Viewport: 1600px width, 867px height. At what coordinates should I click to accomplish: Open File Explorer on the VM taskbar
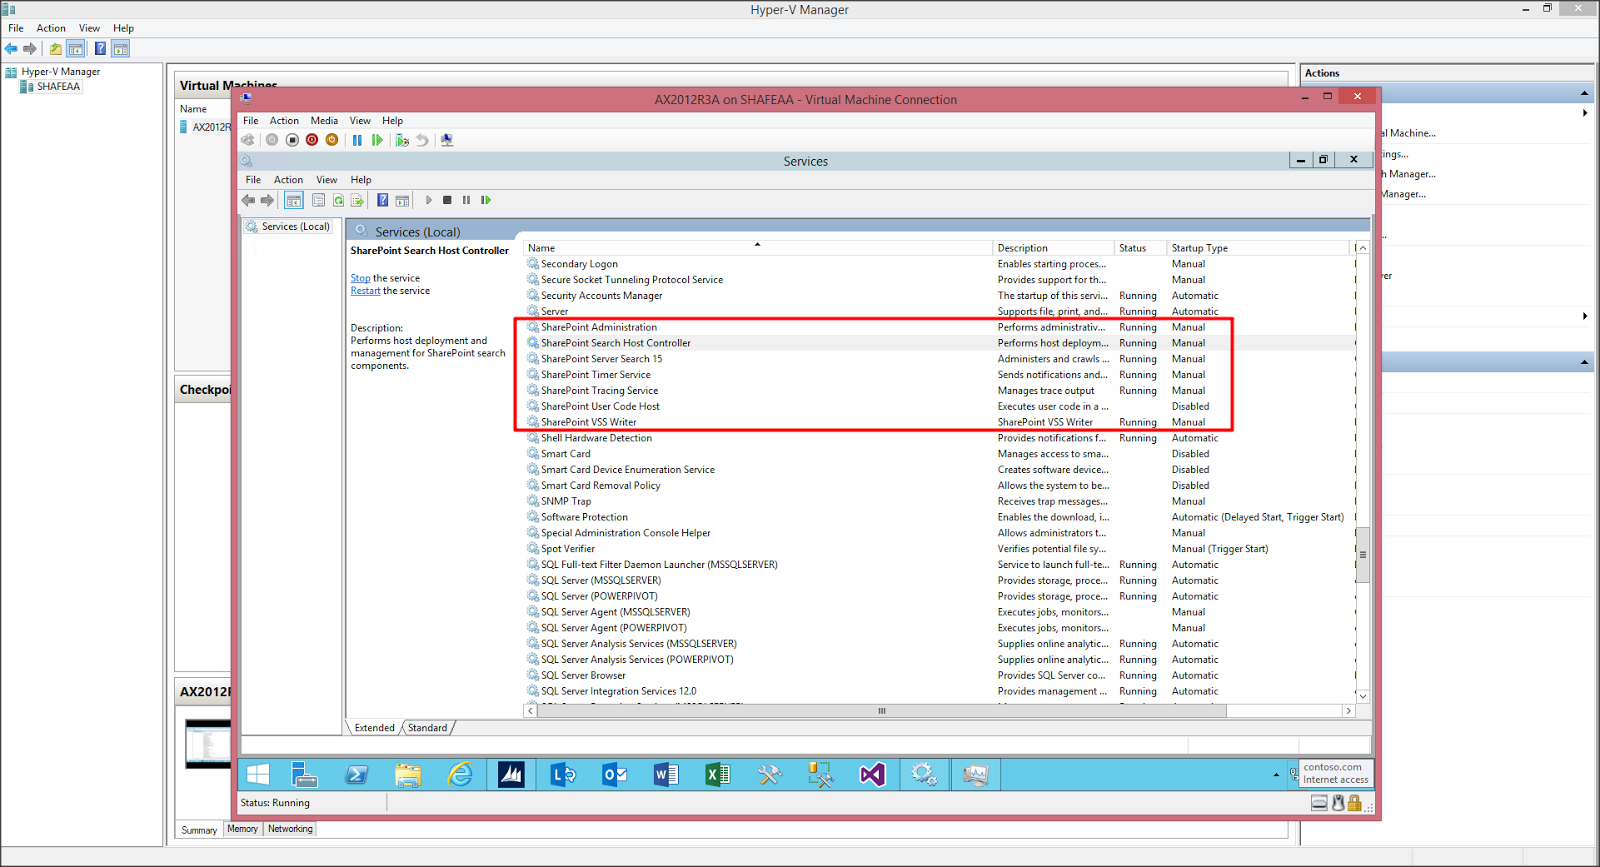click(x=408, y=774)
